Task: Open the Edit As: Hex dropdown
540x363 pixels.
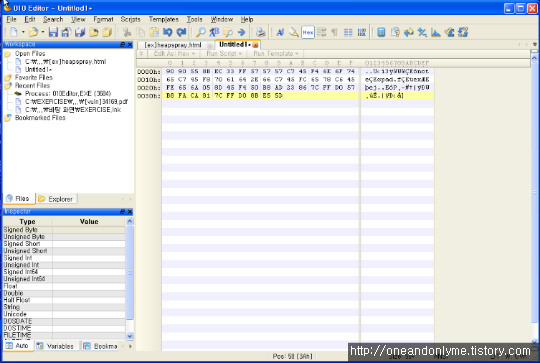Action: [x=174, y=54]
